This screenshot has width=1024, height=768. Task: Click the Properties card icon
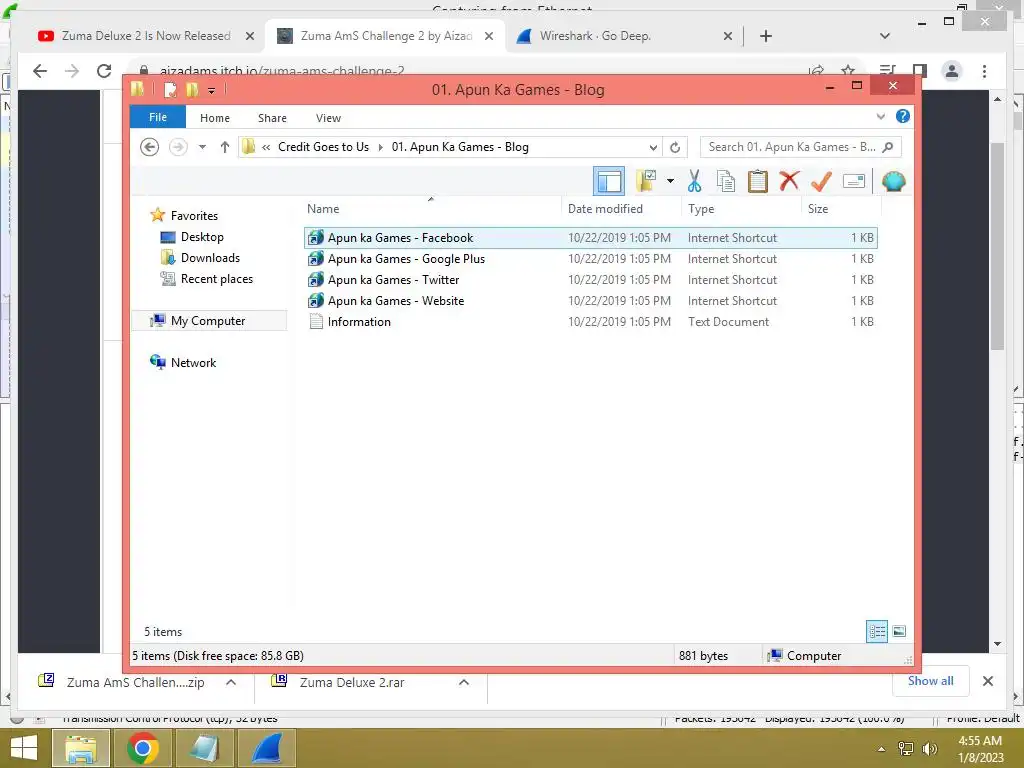pyautogui.click(x=854, y=181)
